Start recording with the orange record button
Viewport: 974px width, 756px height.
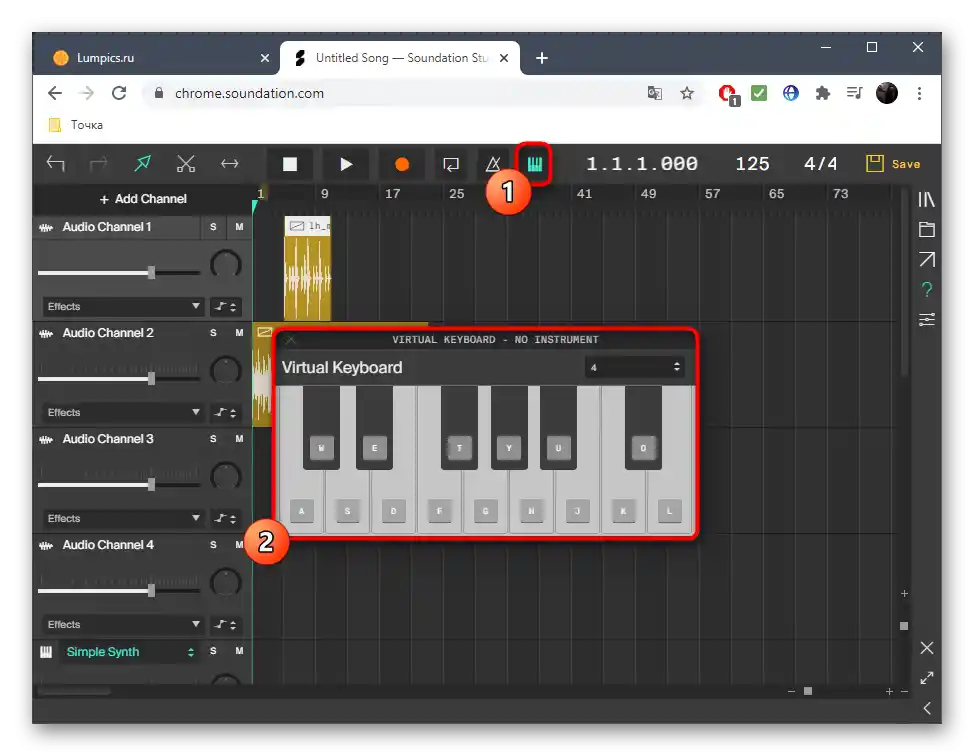pyautogui.click(x=402, y=164)
